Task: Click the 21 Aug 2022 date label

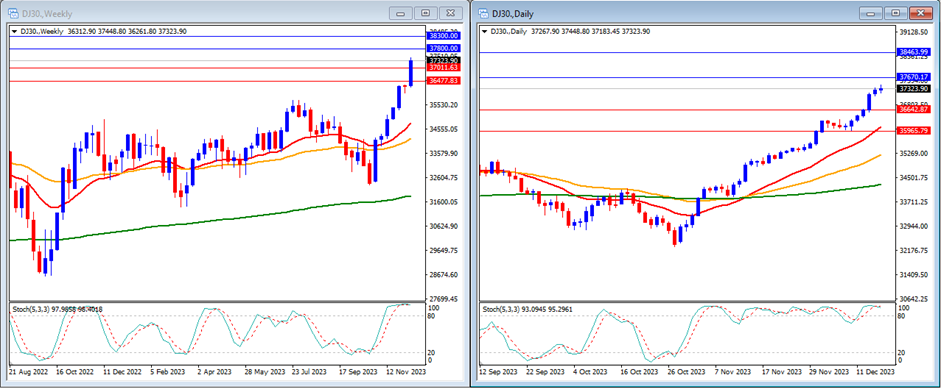Action: [x=28, y=372]
